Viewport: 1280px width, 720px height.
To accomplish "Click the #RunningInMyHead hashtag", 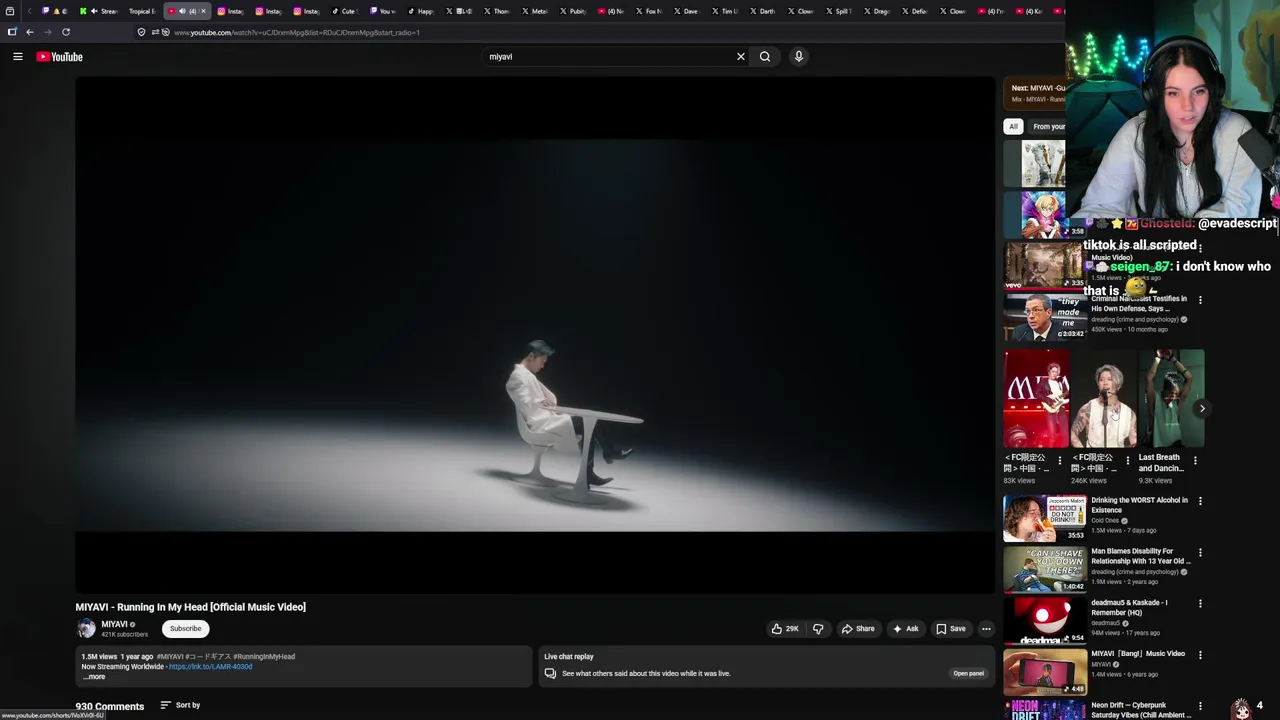I will [264, 657].
